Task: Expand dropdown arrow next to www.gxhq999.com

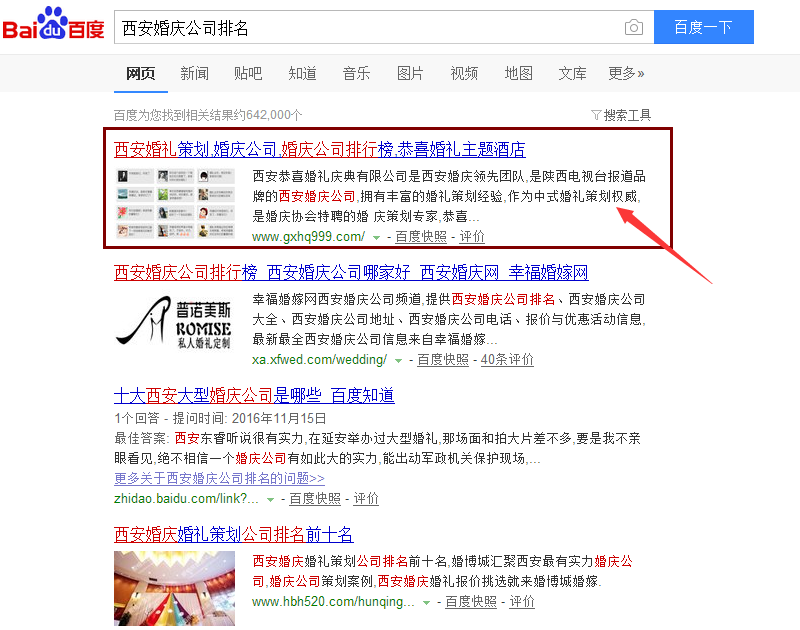Action: pos(377,238)
